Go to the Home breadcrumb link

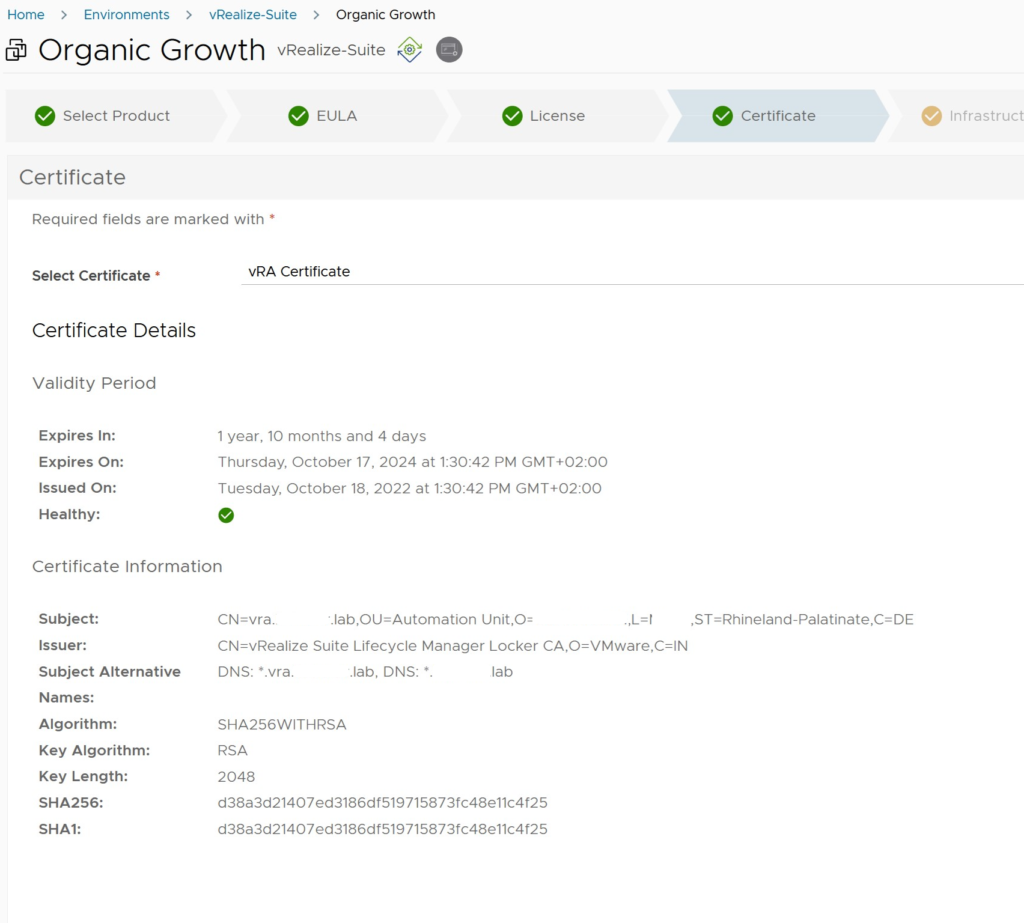(x=25, y=14)
